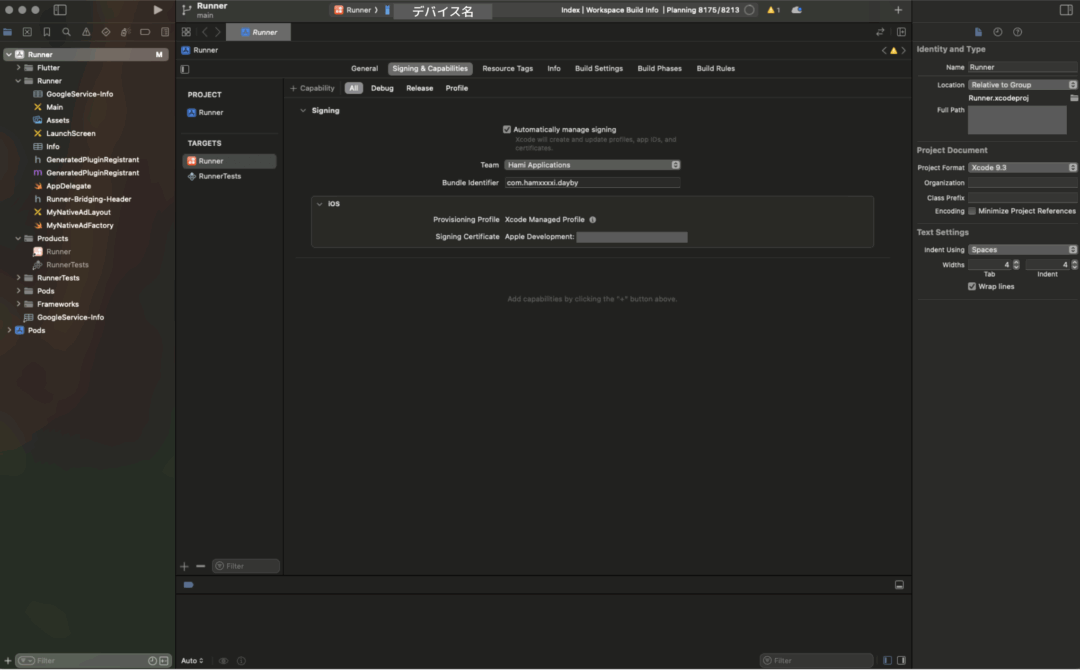Select the Profile configuration filter

pos(457,88)
